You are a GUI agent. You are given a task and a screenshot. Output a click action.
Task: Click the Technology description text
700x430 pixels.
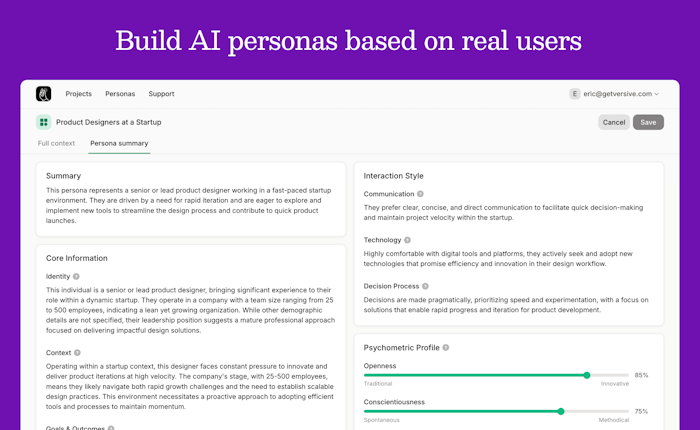498,259
